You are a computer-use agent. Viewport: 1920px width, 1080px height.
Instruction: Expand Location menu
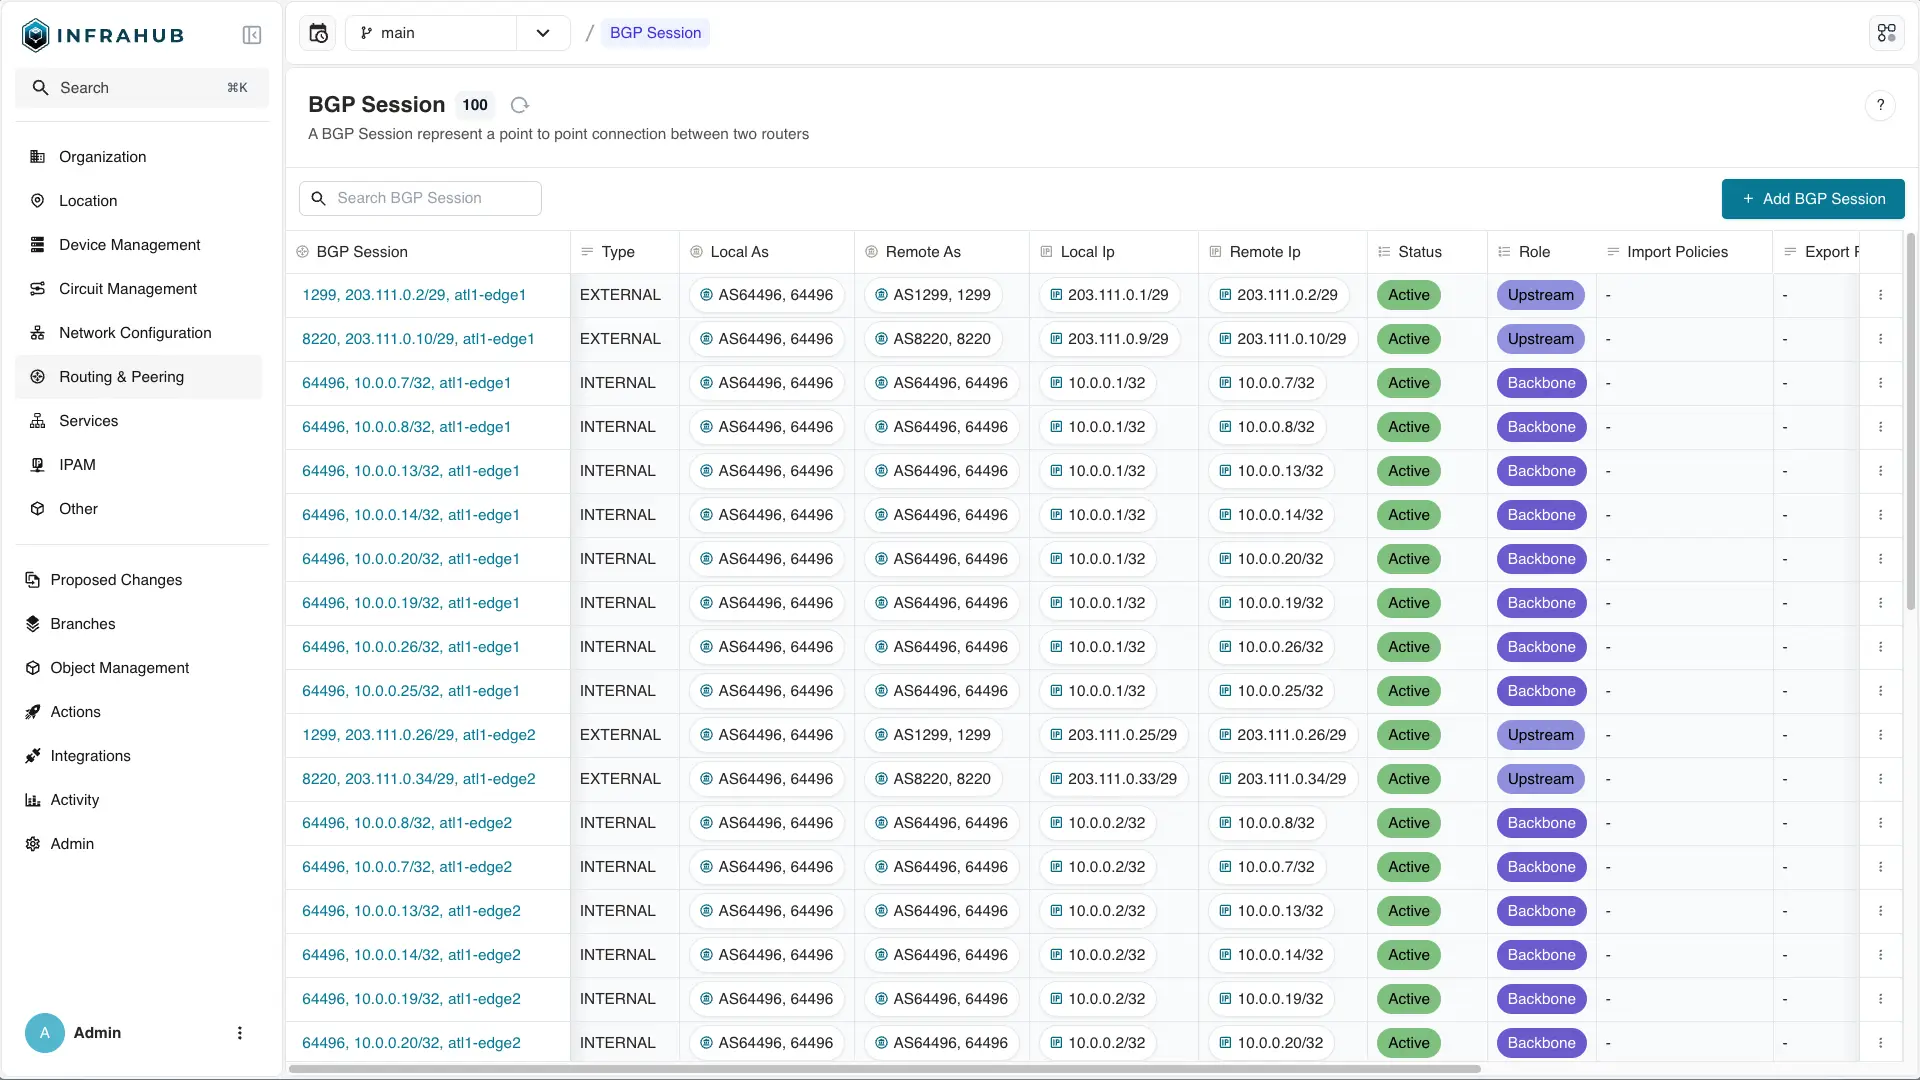(x=139, y=201)
